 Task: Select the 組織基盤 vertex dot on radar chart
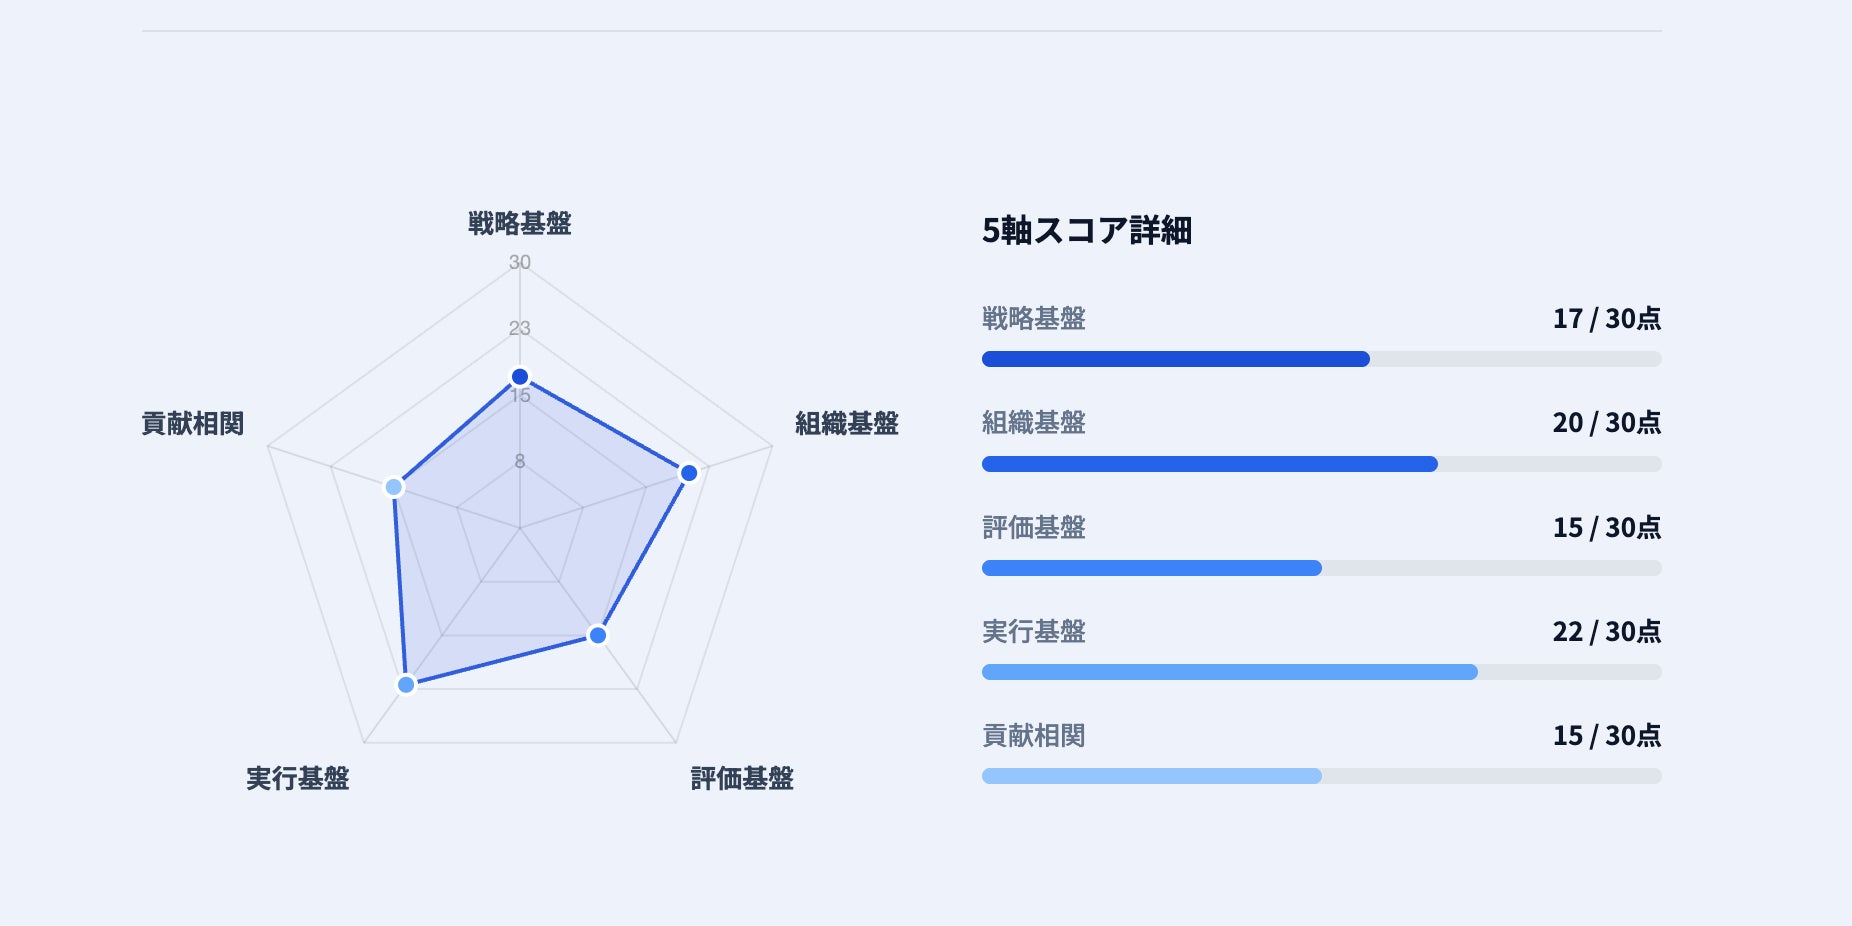click(x=689, y=473)
